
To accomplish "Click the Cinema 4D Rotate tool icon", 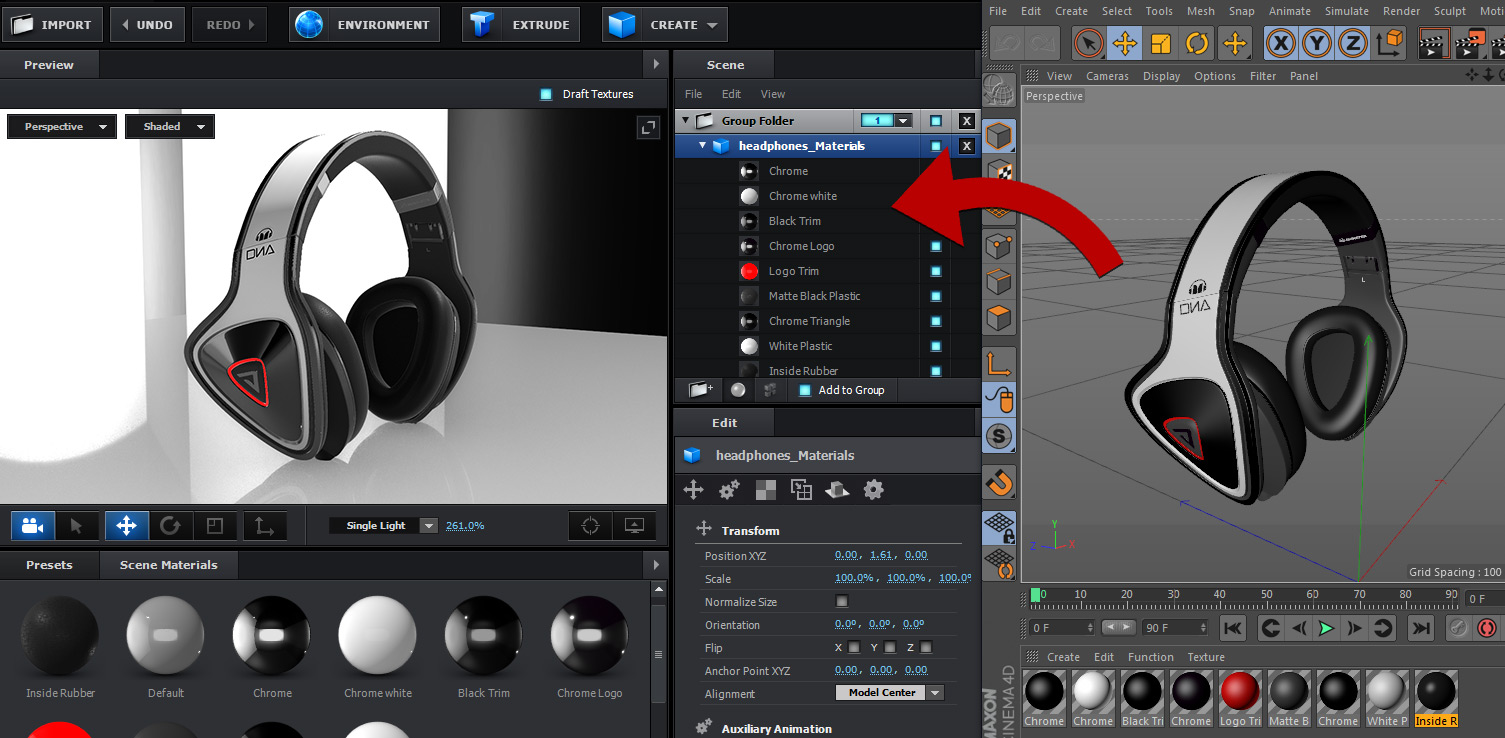I will coord(1197,44).
